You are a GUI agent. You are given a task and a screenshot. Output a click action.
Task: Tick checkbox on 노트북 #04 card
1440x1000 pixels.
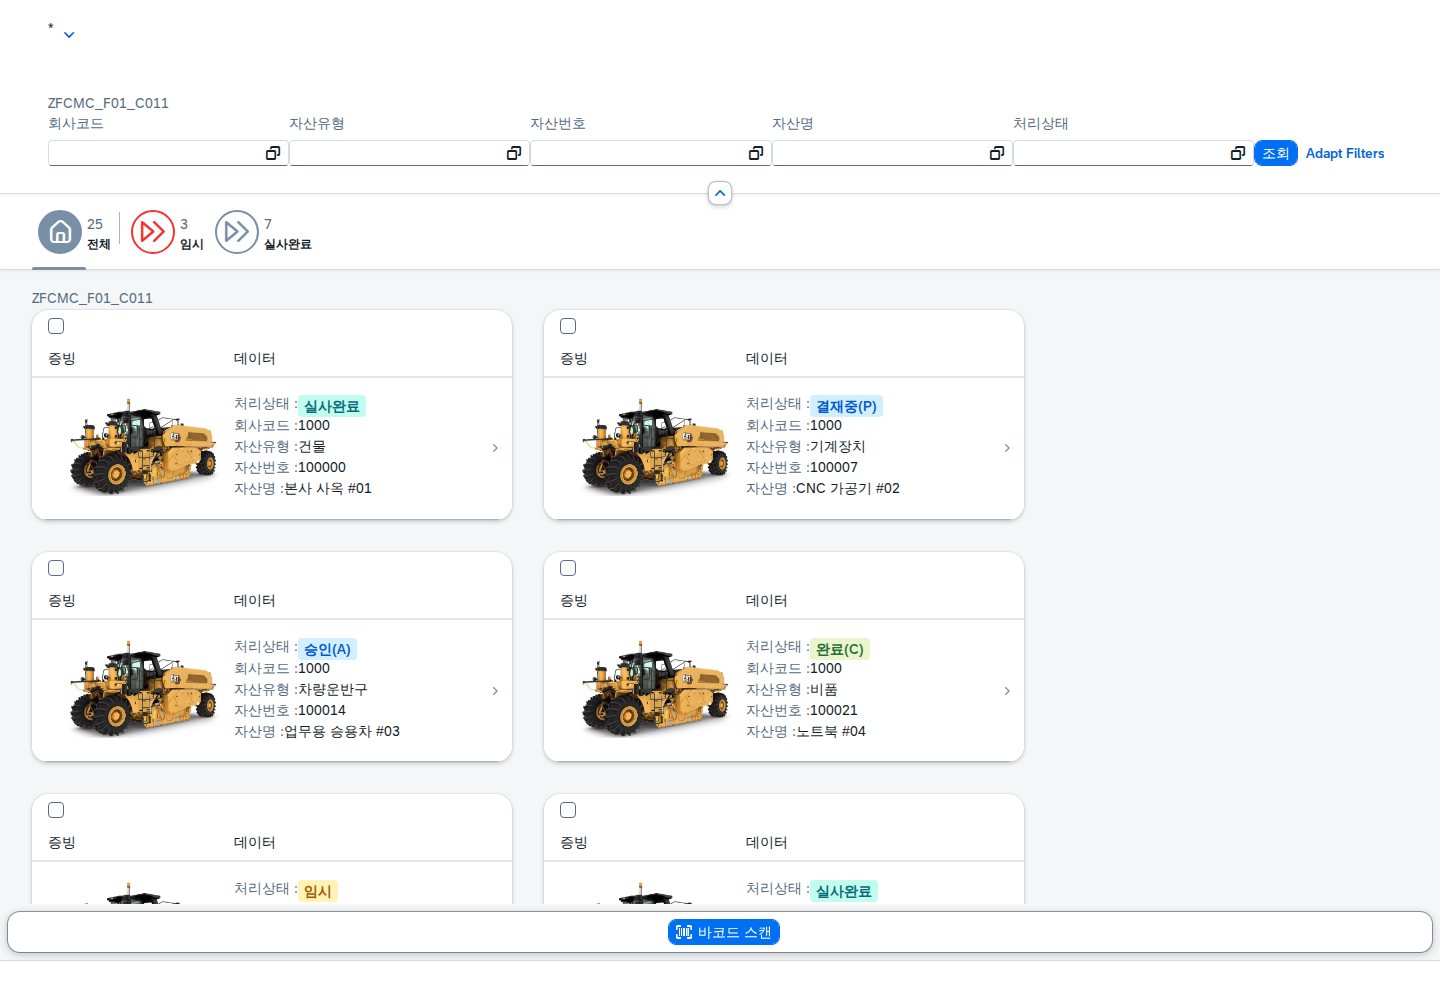568,568
